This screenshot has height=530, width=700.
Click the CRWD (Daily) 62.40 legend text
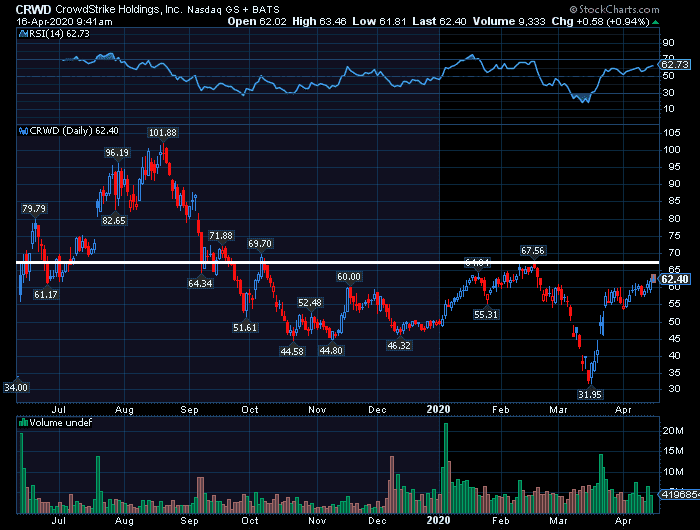[74, 131]
